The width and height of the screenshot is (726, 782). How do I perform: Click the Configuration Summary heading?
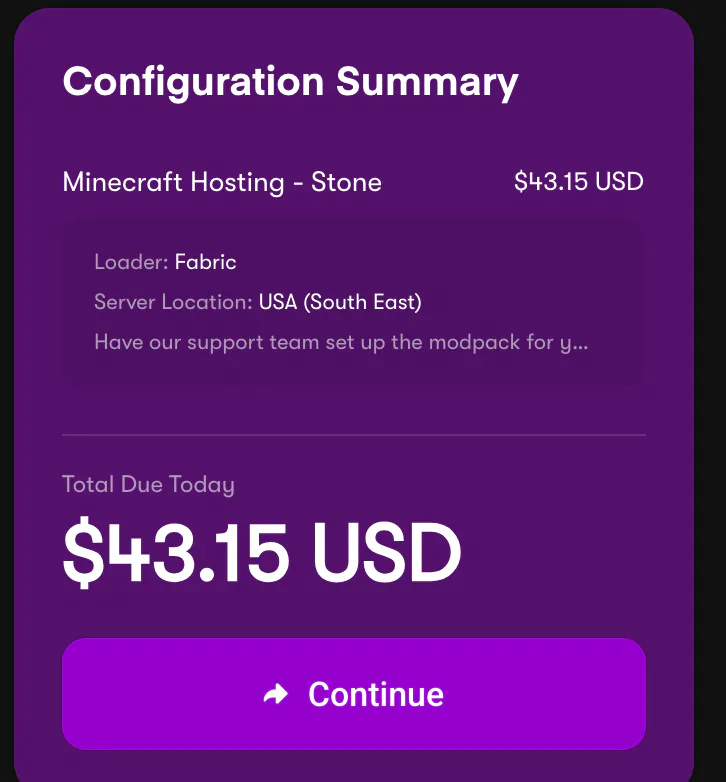click(x=290, y=81)
